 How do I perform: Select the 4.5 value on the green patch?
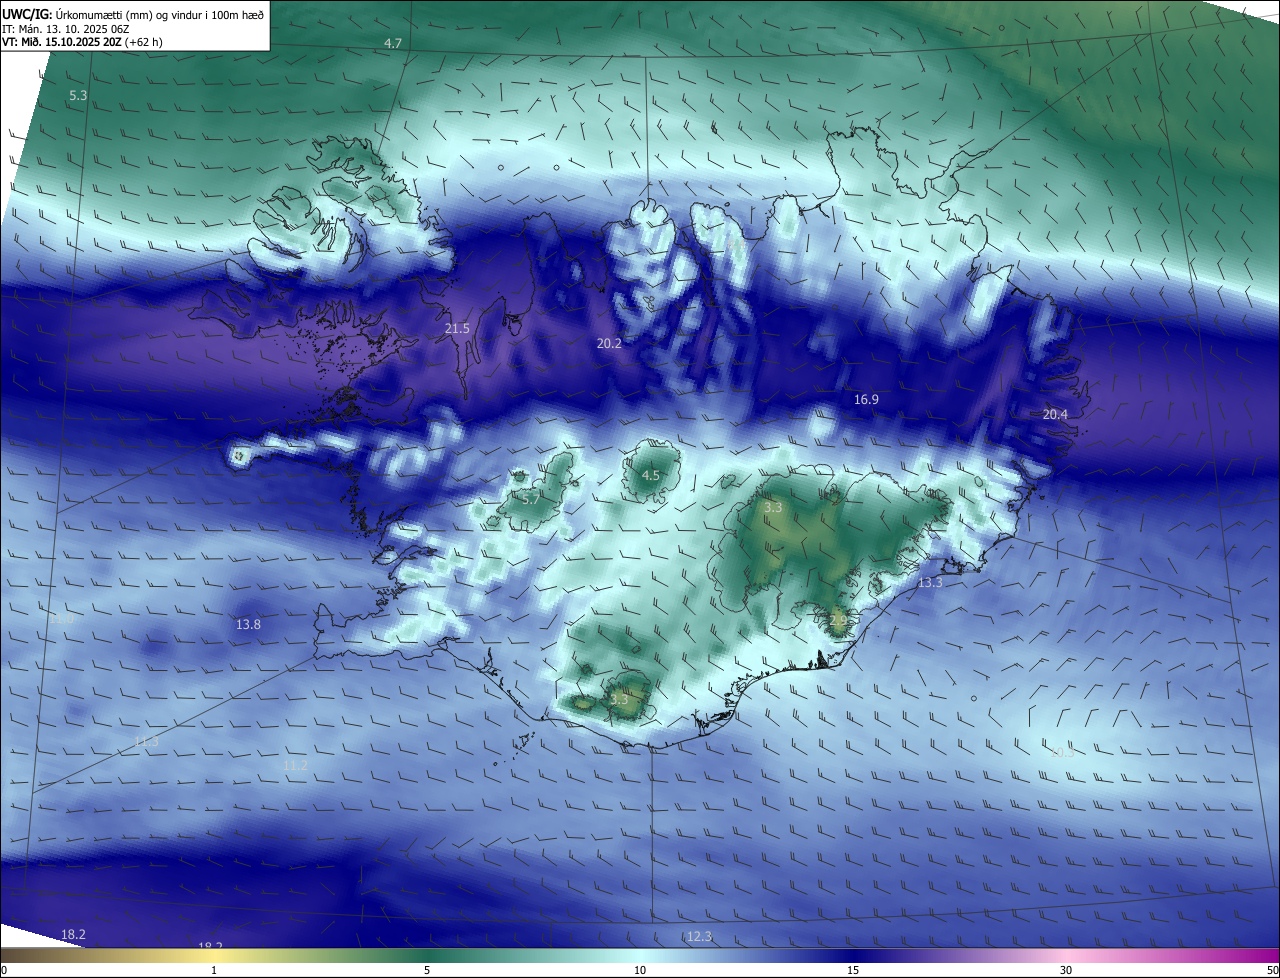[x=650, y=475]
